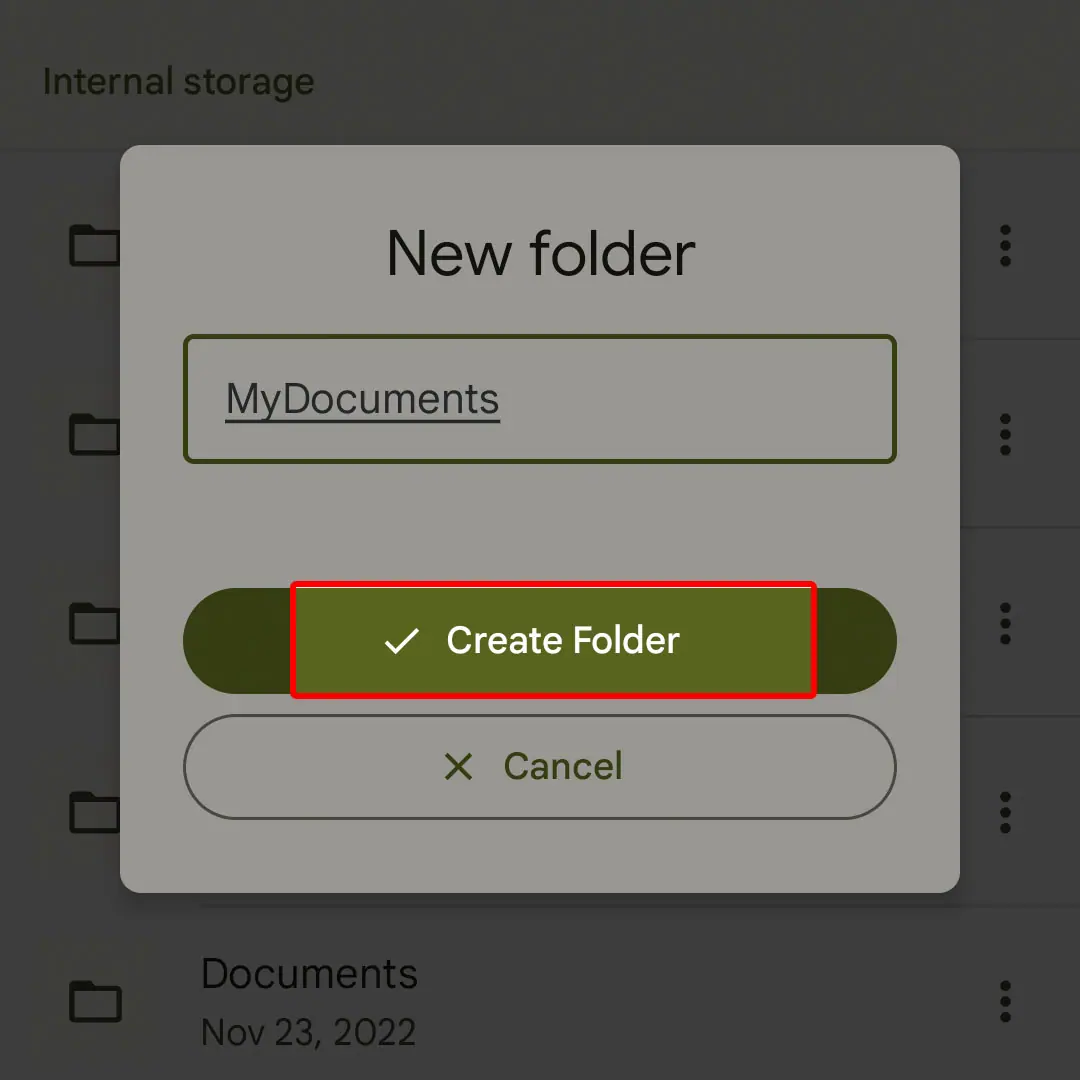Click the X icon beside Cancel

click(x=458, y=766)
